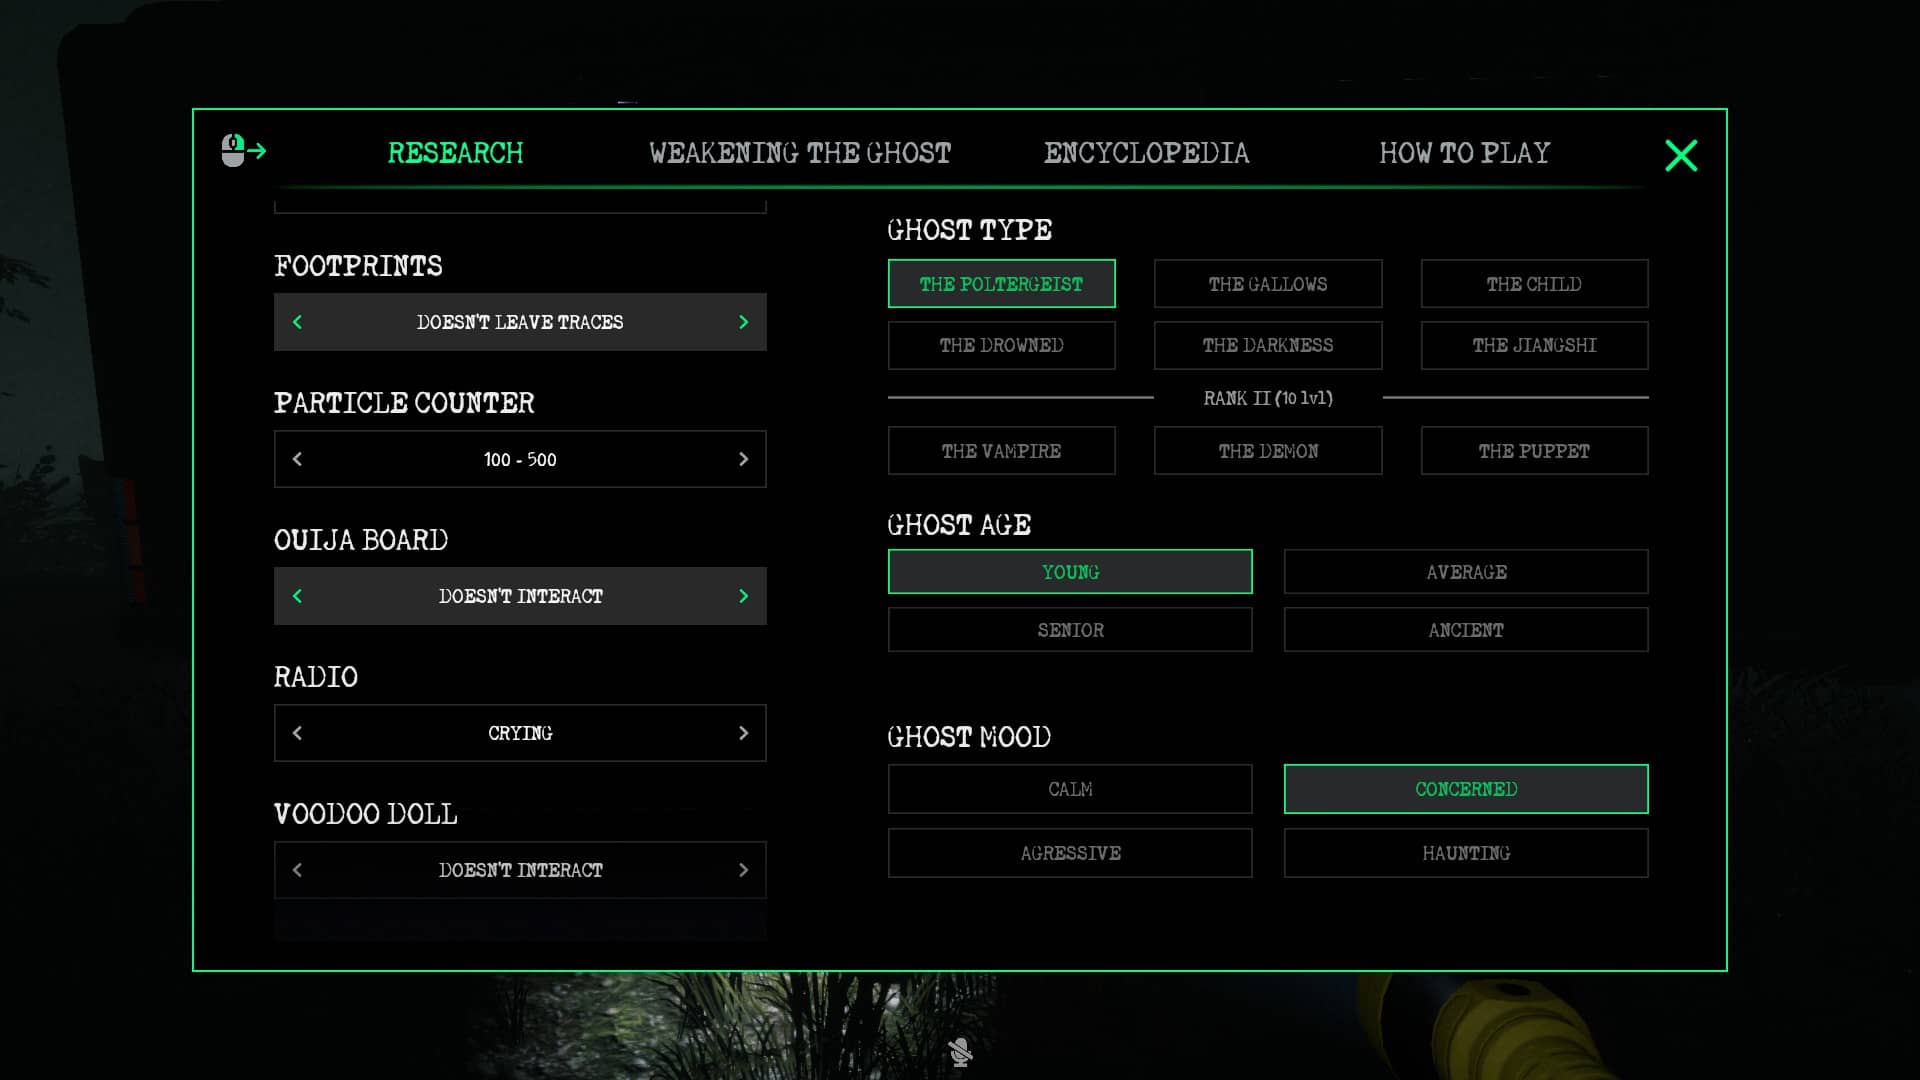Set ghost age to Average
This screenshot has height=1080, width=1920.
click(1466, 572)
